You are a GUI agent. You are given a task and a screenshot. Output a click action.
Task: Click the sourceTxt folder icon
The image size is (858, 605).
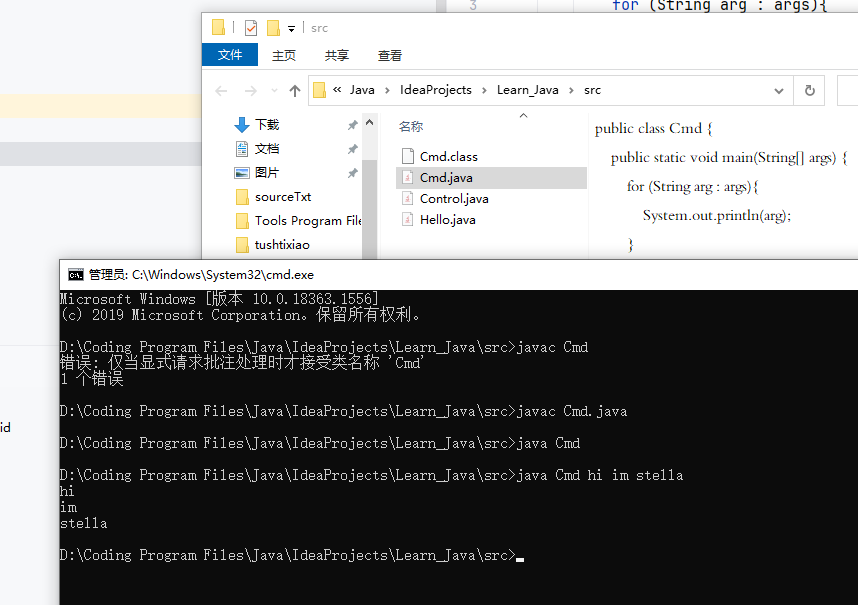(x=242, y=197)
